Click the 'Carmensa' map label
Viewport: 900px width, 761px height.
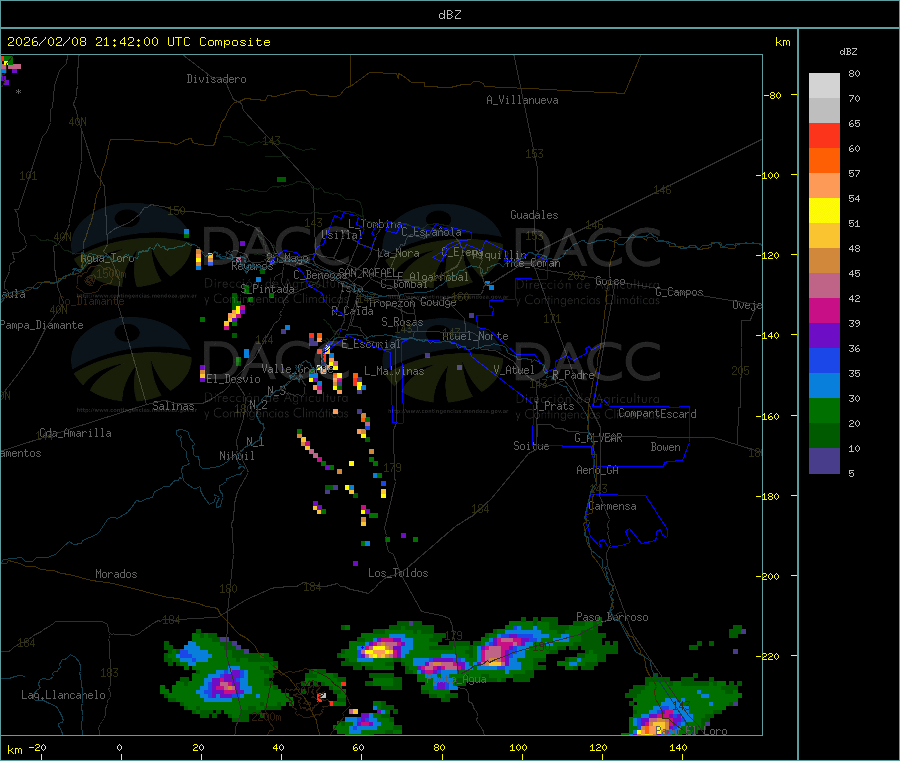tap(612, 506)
